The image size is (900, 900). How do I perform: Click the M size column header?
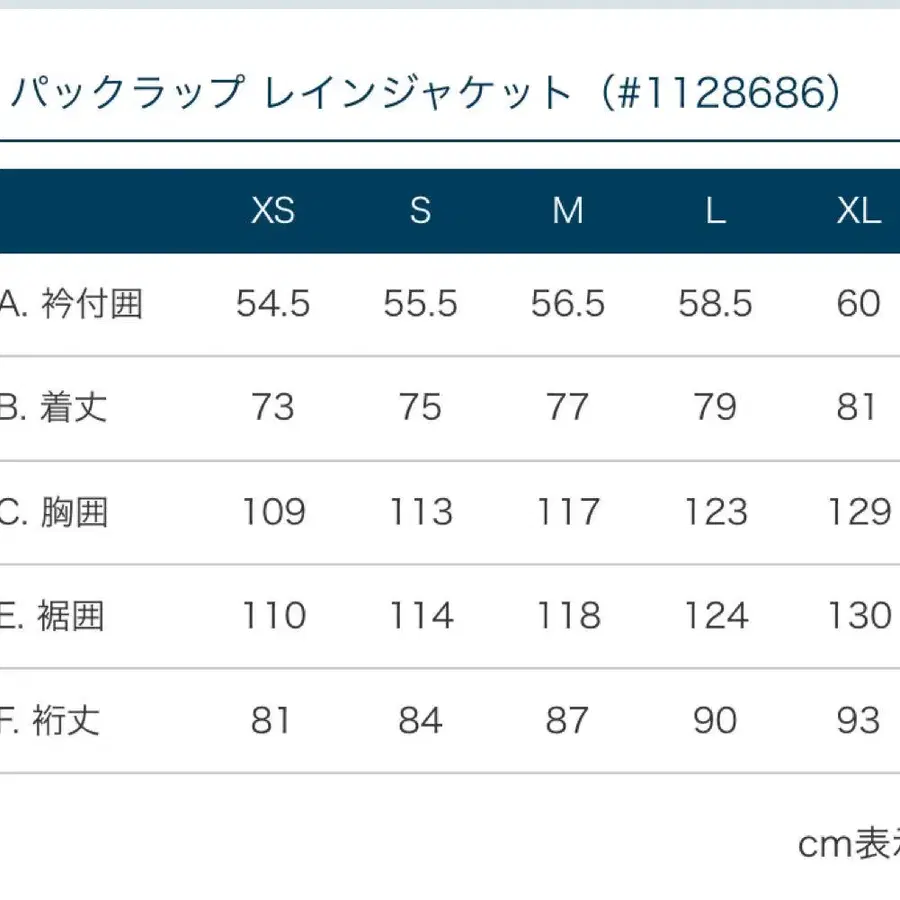[568, 211]
